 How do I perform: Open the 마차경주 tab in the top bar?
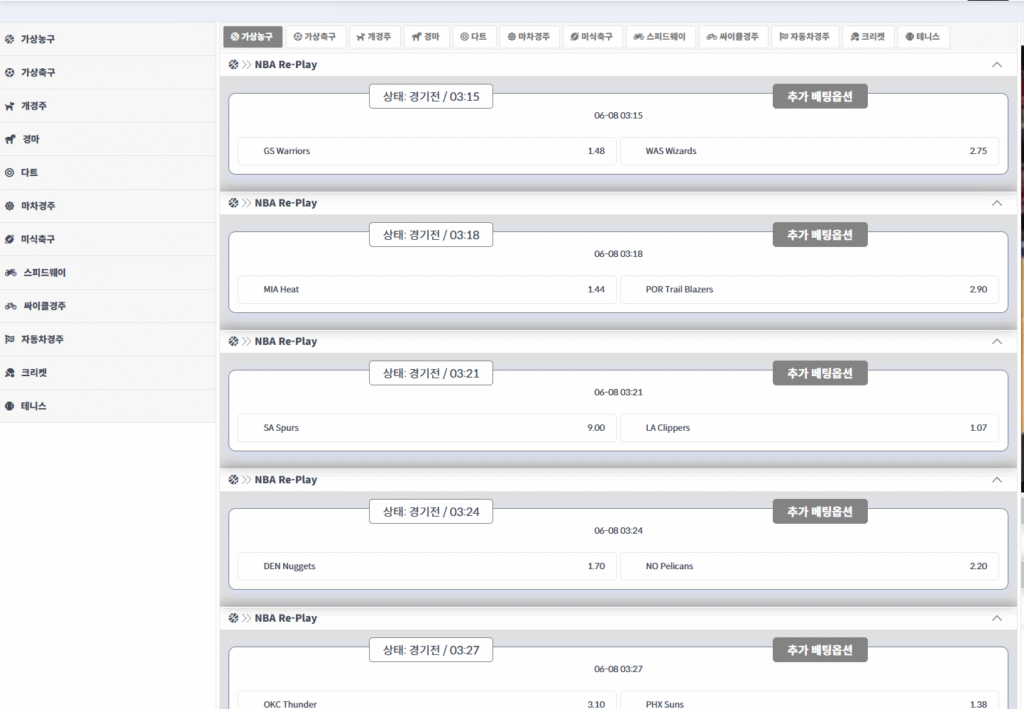pyautogui.click(x=529, y=37)
